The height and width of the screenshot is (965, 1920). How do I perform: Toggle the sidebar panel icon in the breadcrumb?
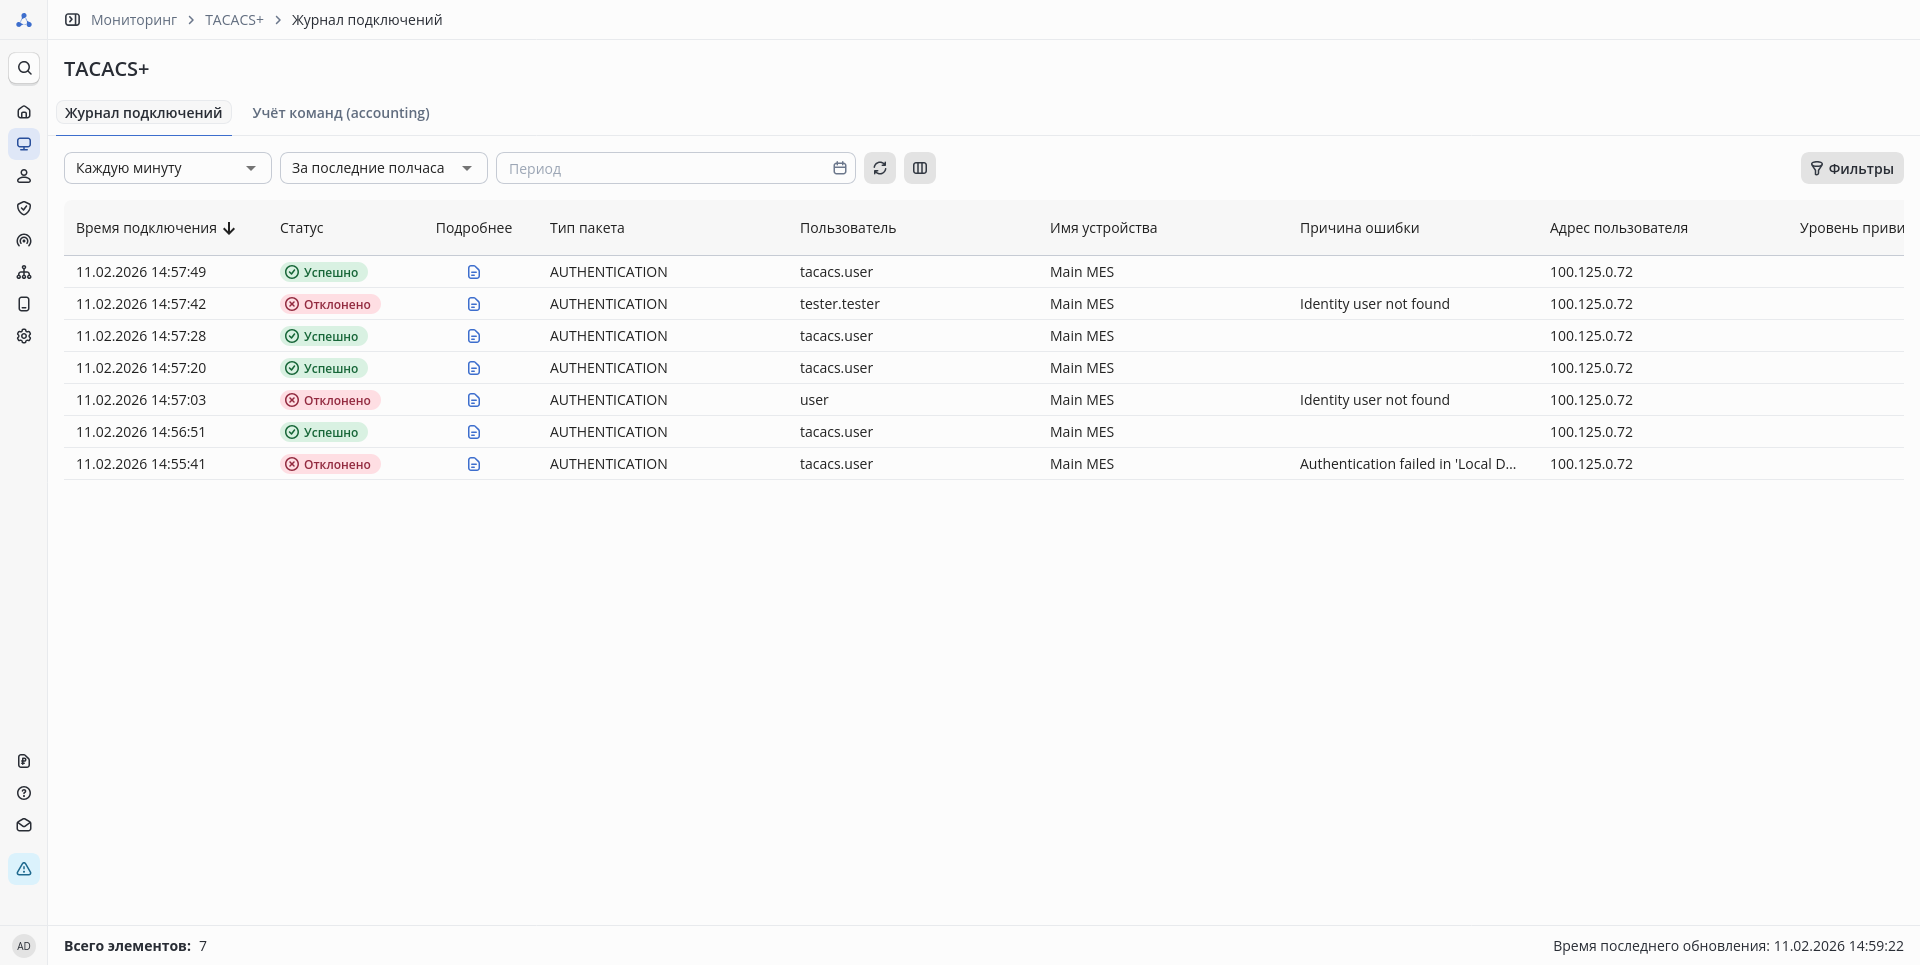[72, 20]
